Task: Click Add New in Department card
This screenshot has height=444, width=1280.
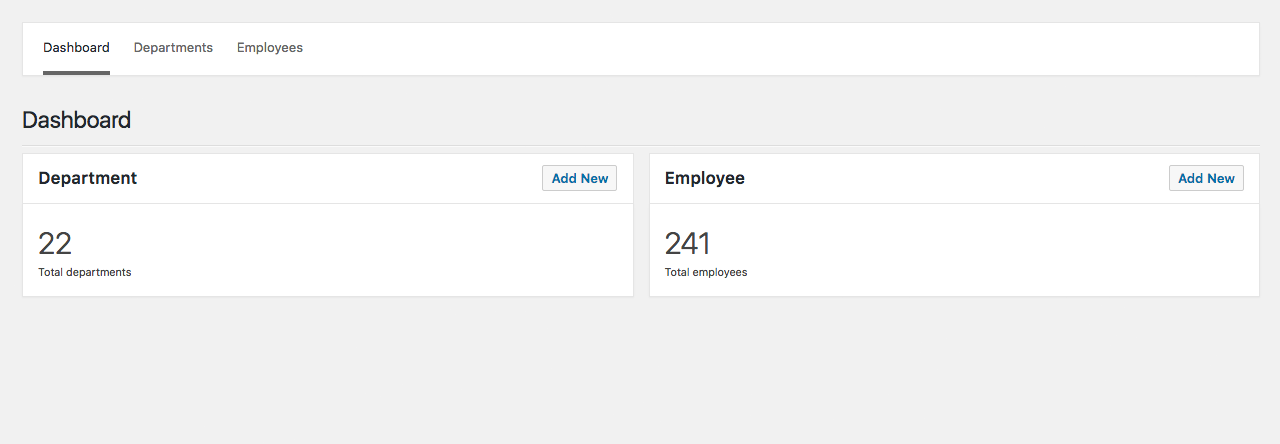Action: point(579,178)
